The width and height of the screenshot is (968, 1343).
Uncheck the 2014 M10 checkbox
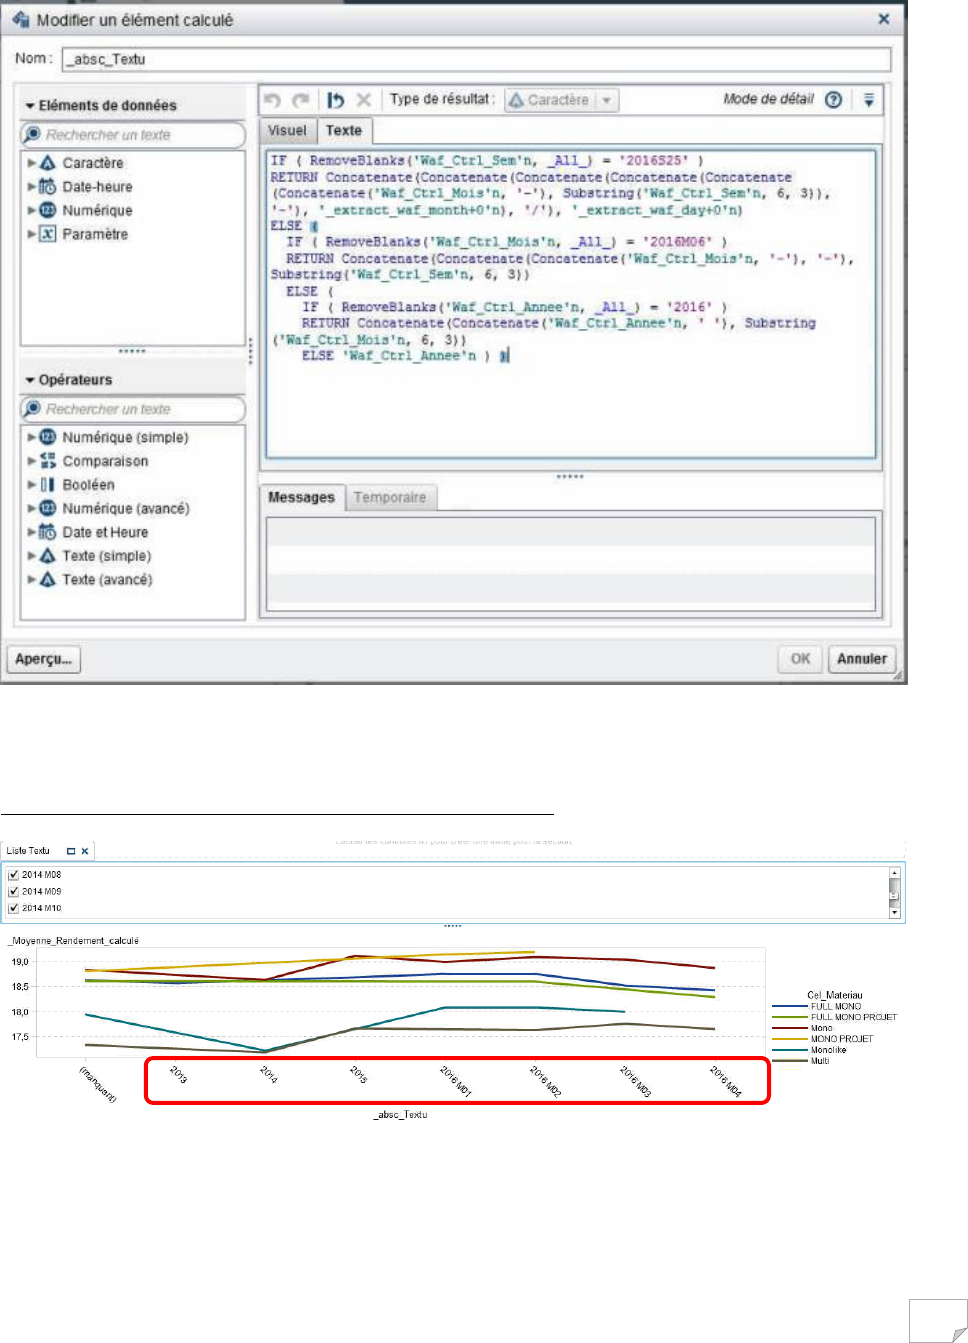pyautogui.click(x=14, y=908)
